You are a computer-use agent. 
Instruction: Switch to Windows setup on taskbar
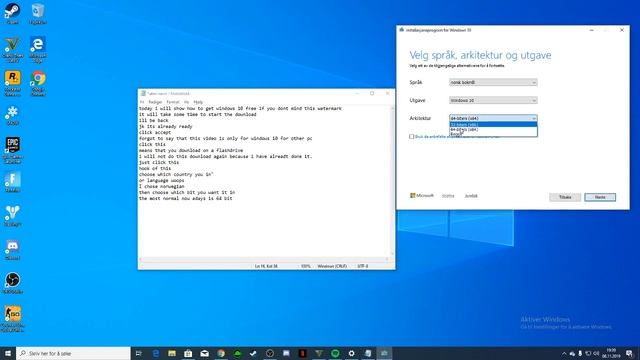[x=384, y=353]
